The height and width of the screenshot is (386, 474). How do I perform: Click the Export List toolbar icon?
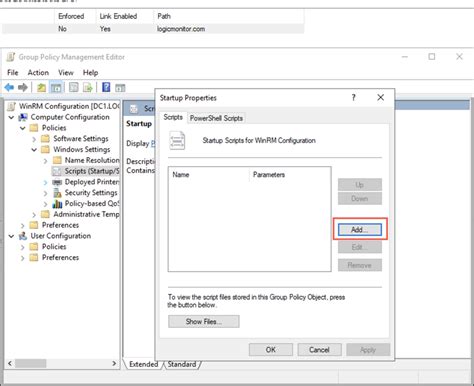(x=88, y=88)
